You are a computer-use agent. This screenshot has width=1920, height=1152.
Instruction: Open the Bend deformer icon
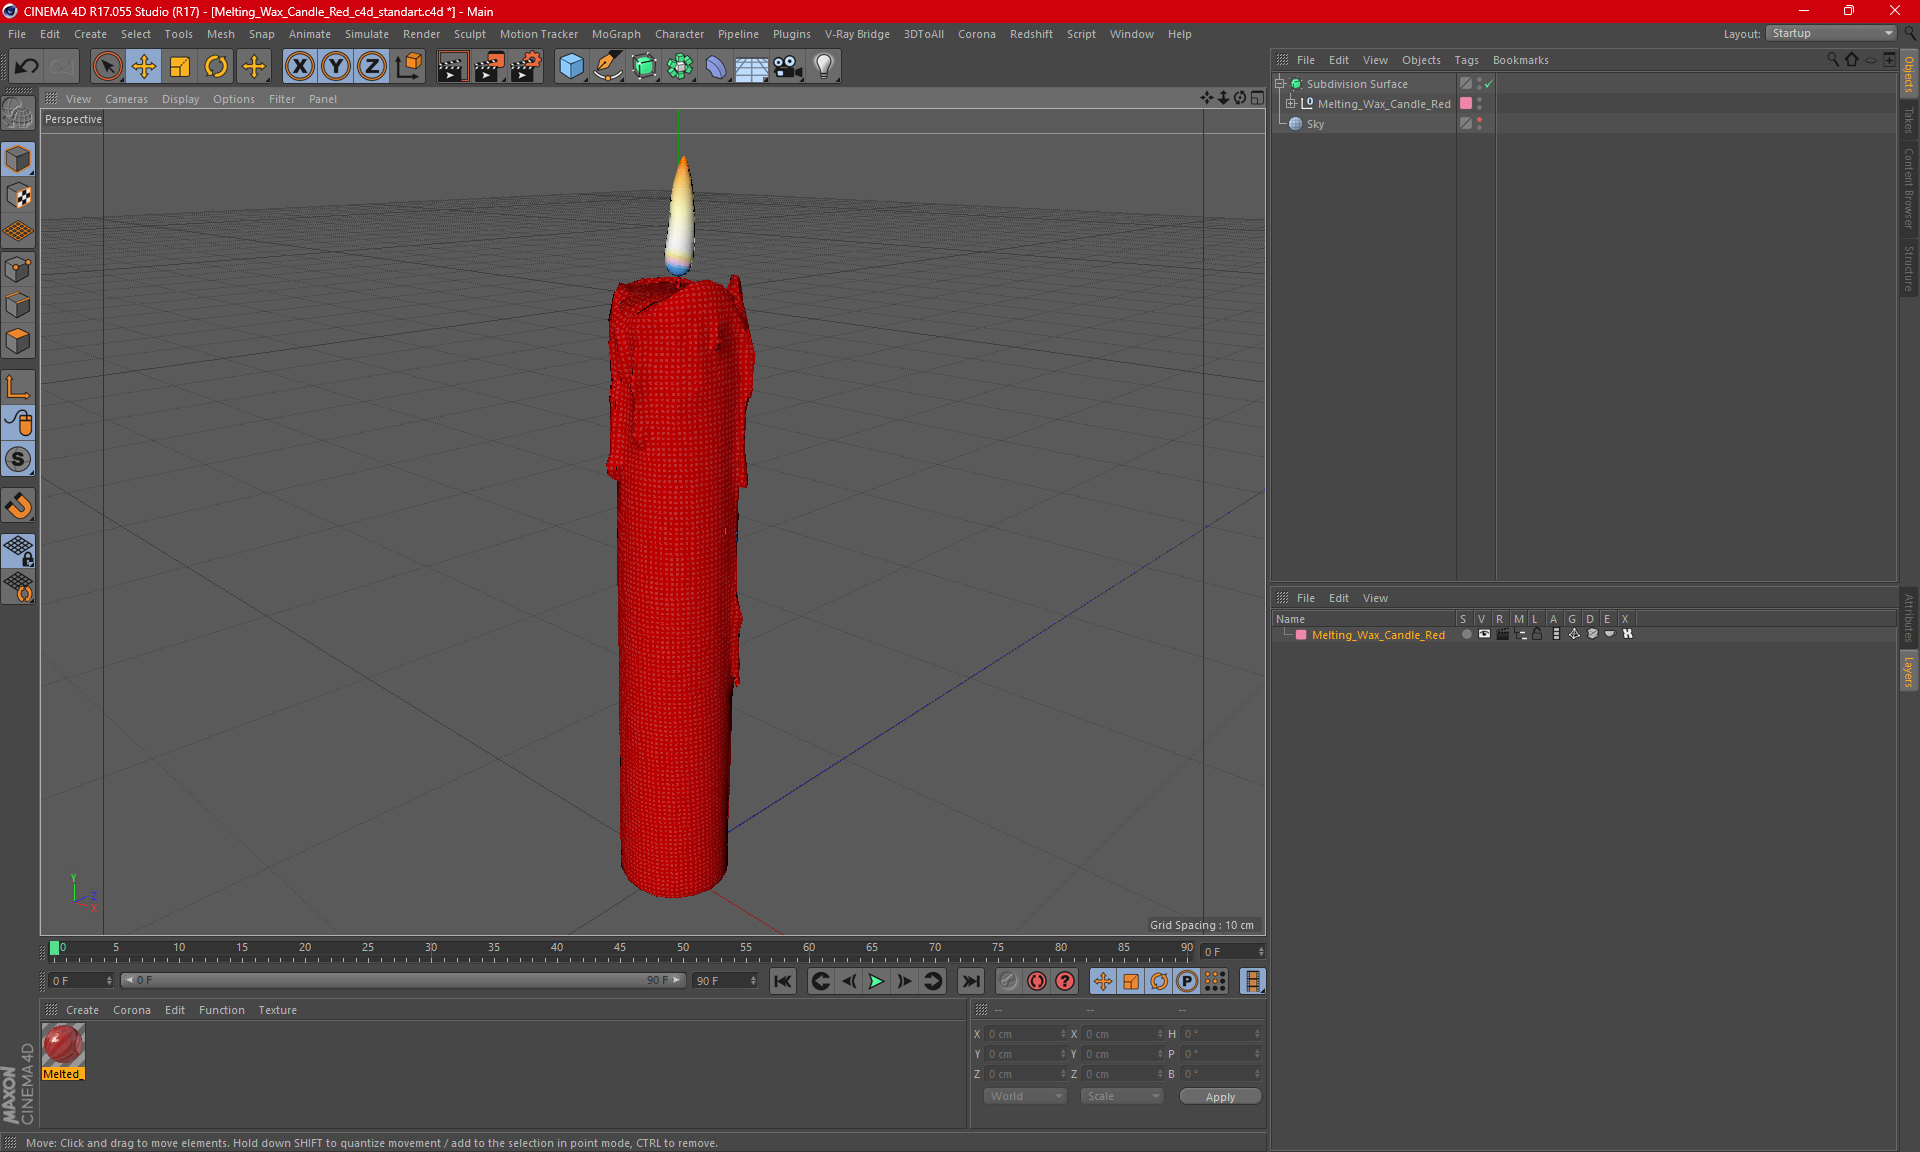pos(716,66)
